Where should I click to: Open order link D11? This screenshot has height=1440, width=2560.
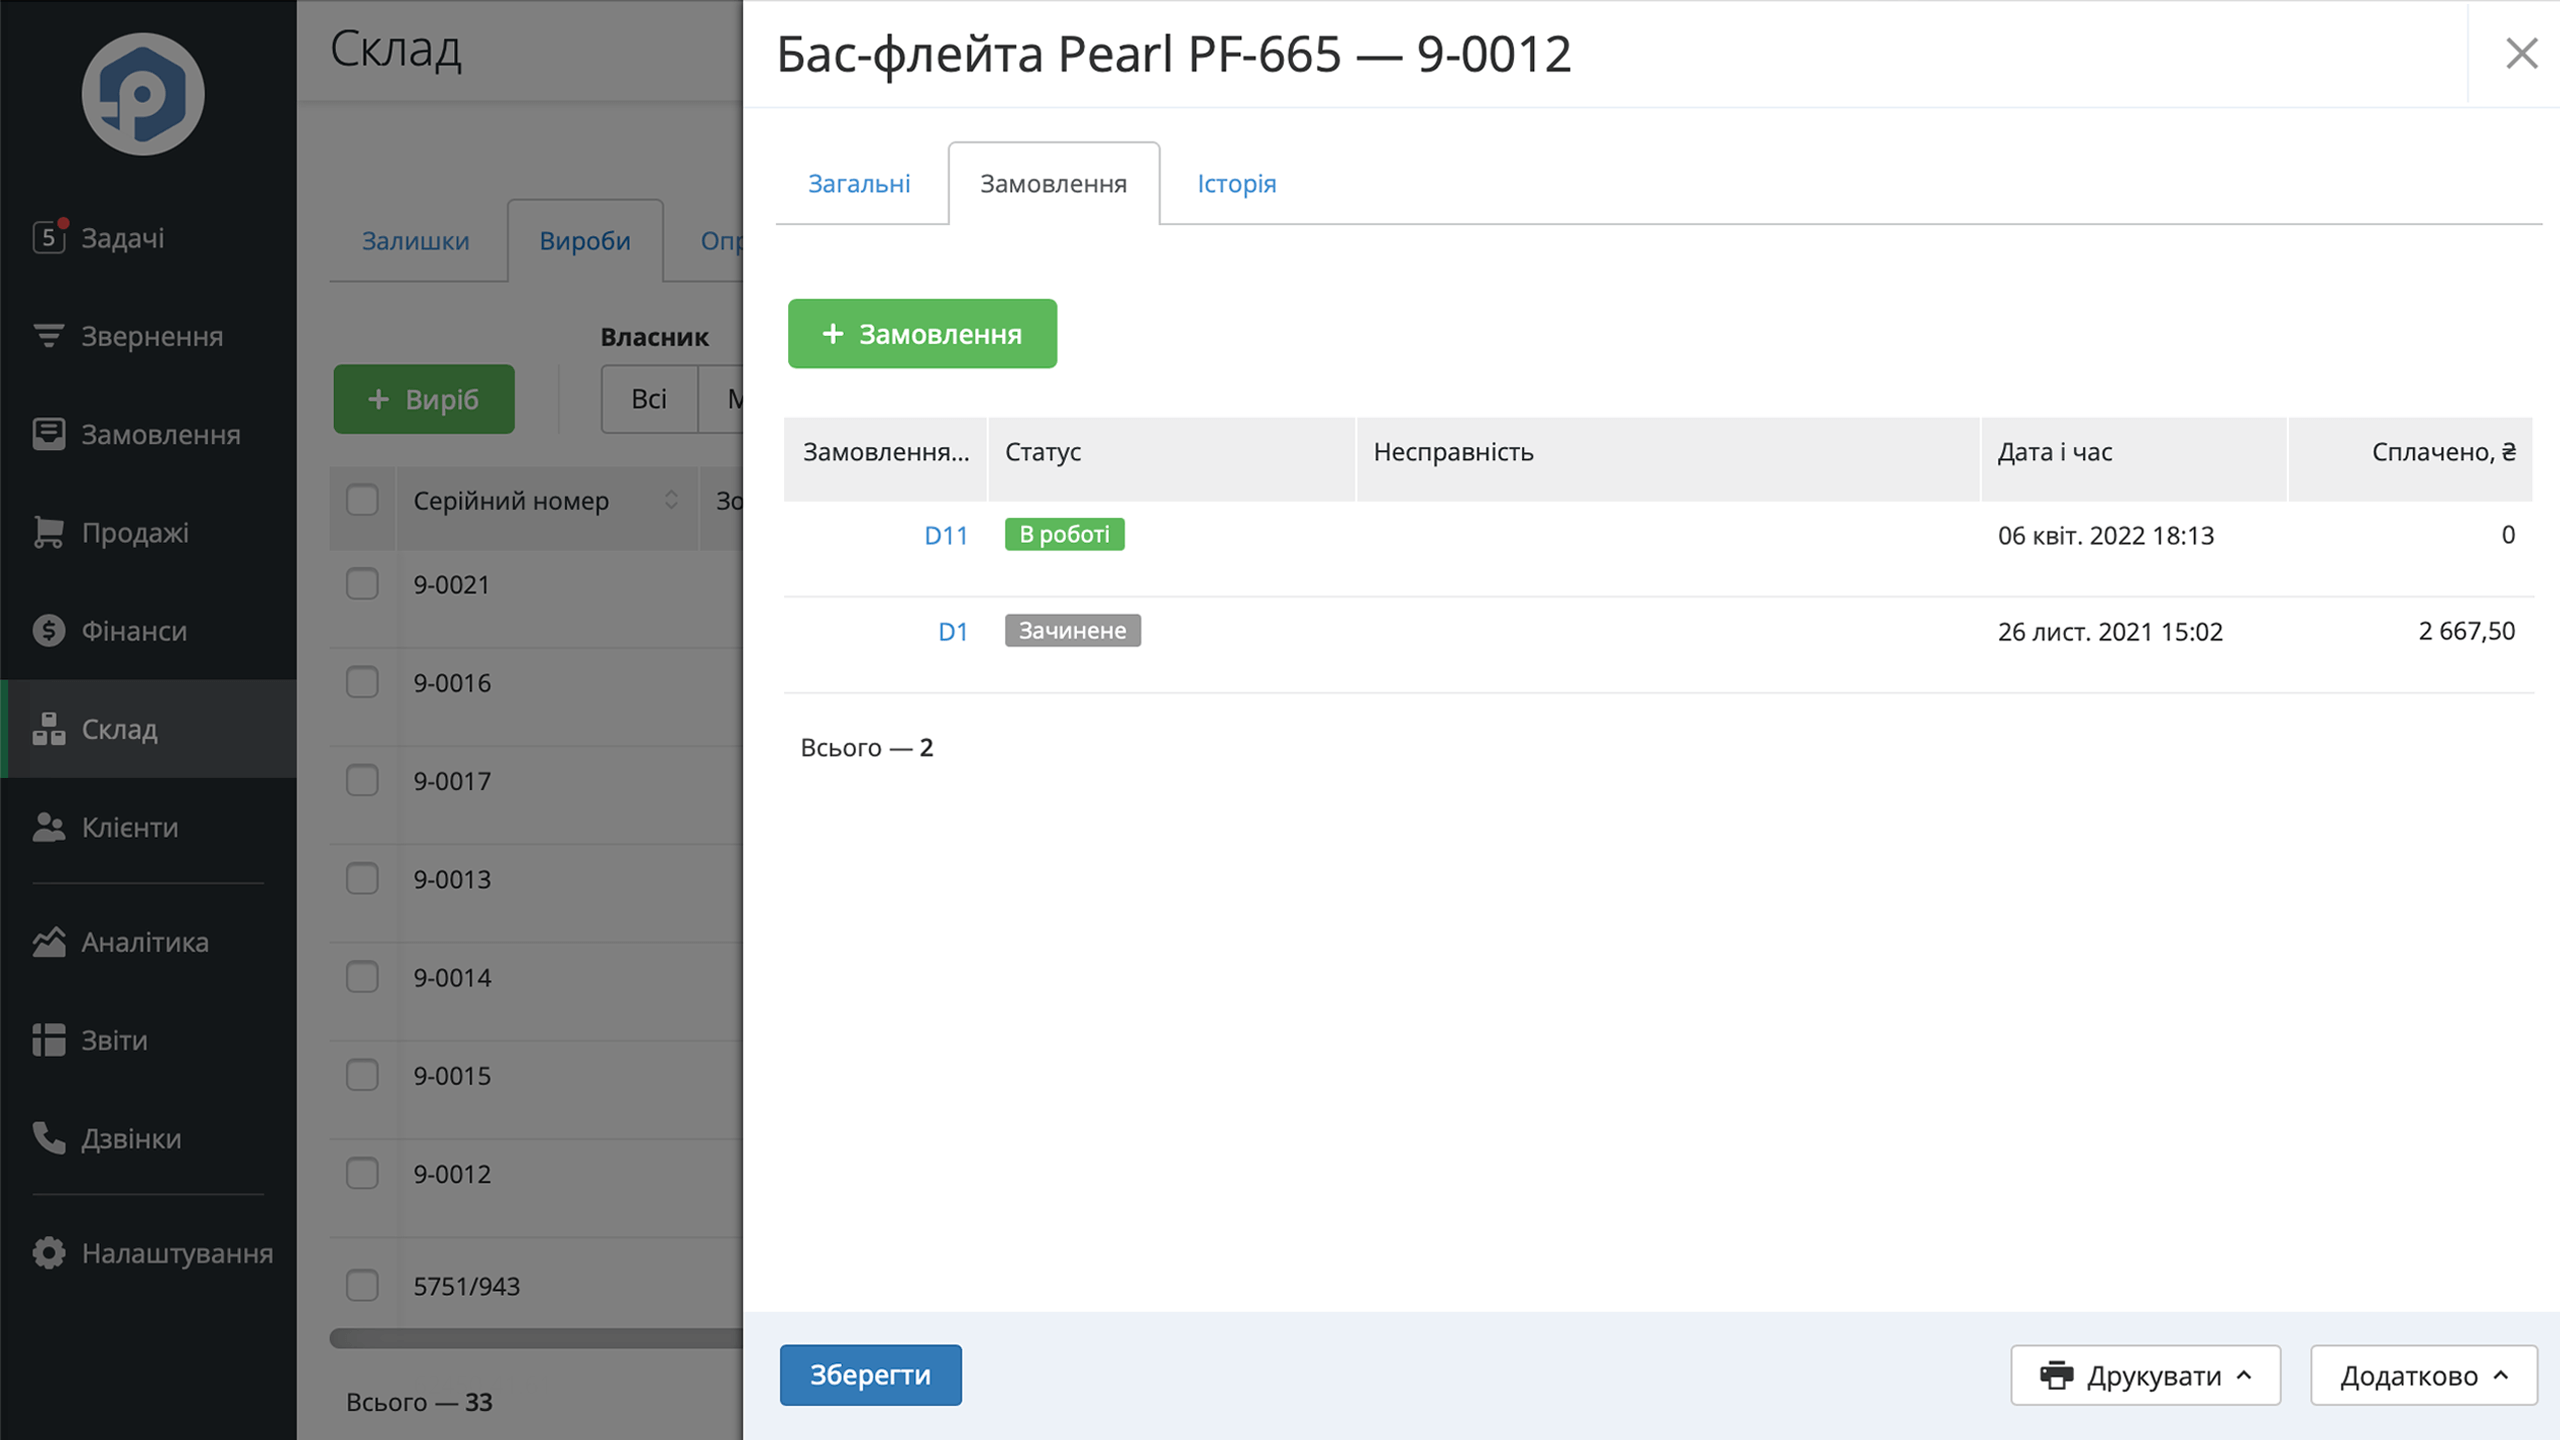(x=945, y=535)
